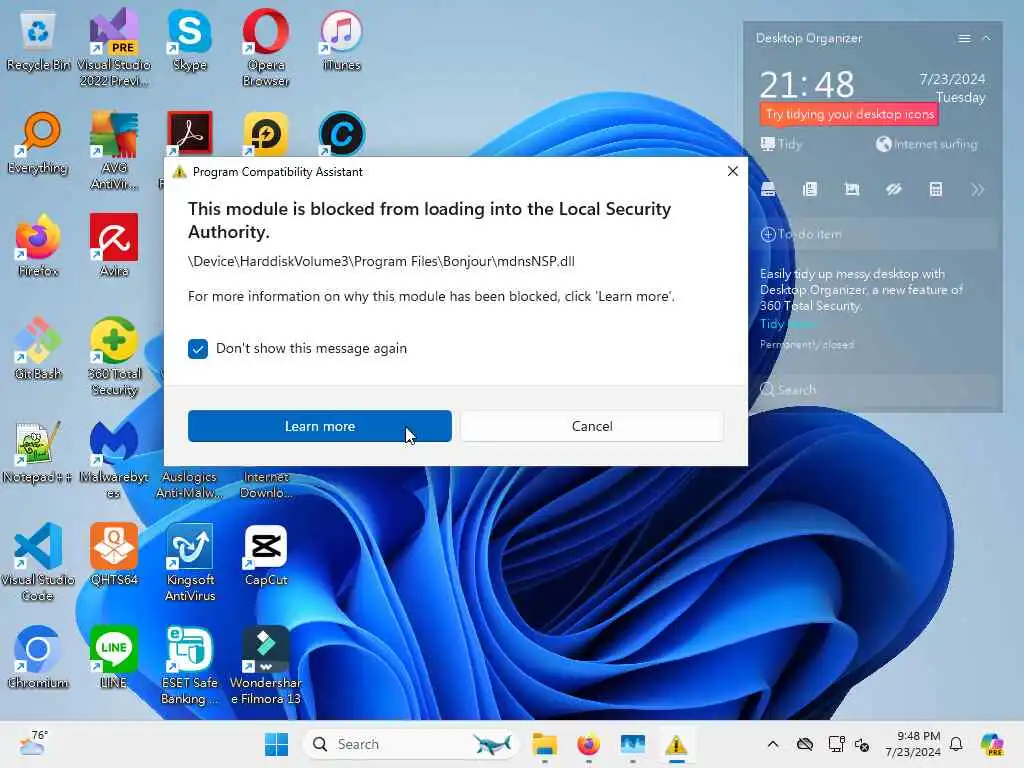Screen dimensions: 1024x768
Task: Select the Git Bash desktop icon
Action: 38,350
